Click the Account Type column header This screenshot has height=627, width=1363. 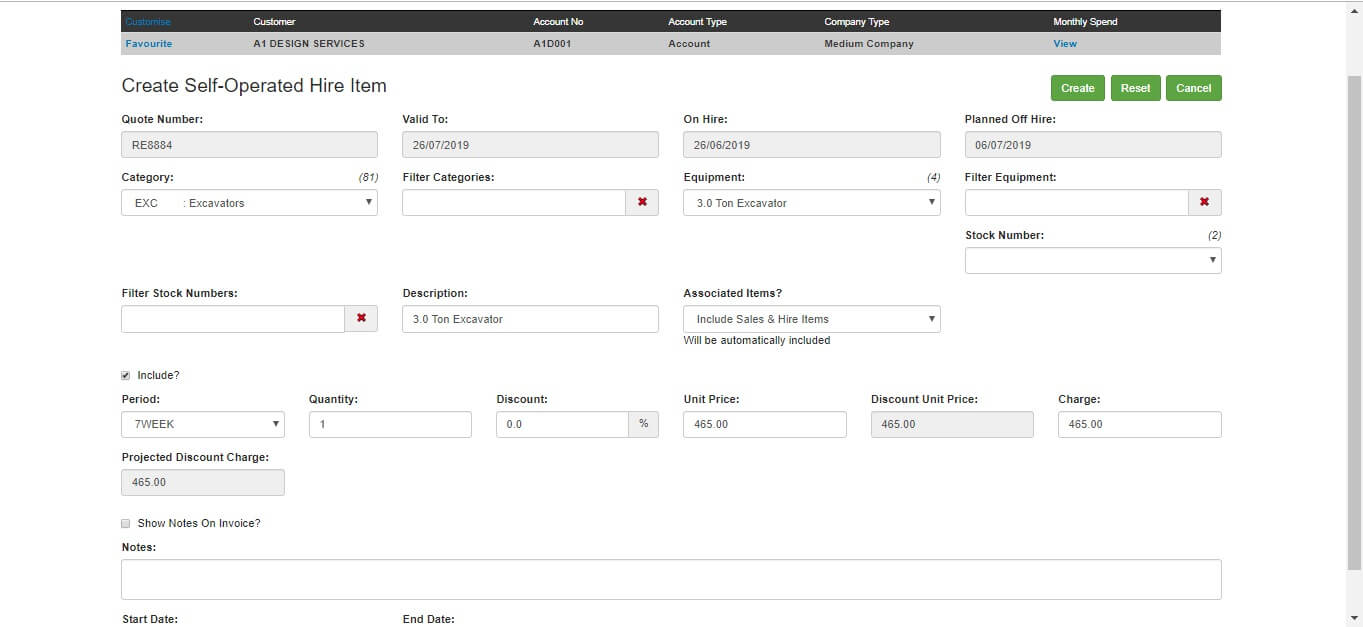point(697,22)
